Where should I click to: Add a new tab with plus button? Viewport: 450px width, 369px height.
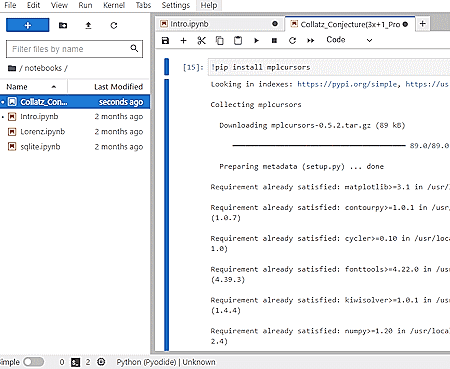point(422,24)
